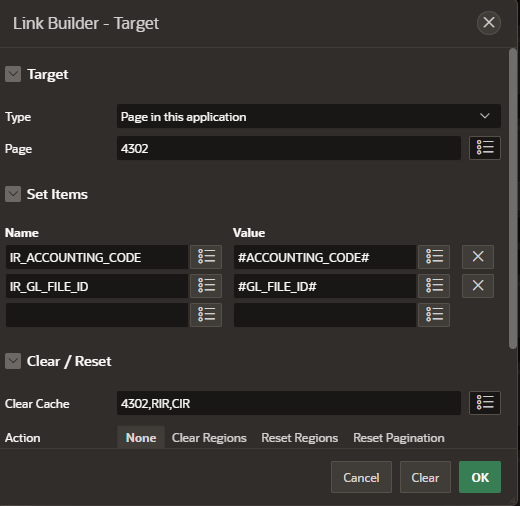Screen dimensions: 520x506
Task: Confirm the link with OK
Action: tap(480, 477)
